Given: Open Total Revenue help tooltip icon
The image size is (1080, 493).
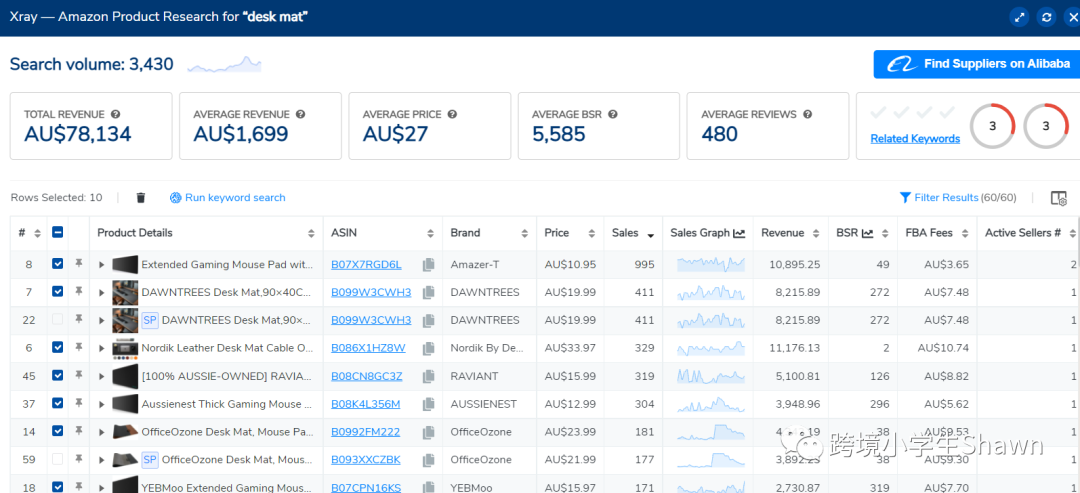Looking at the screenshot, I should [116, 114].
